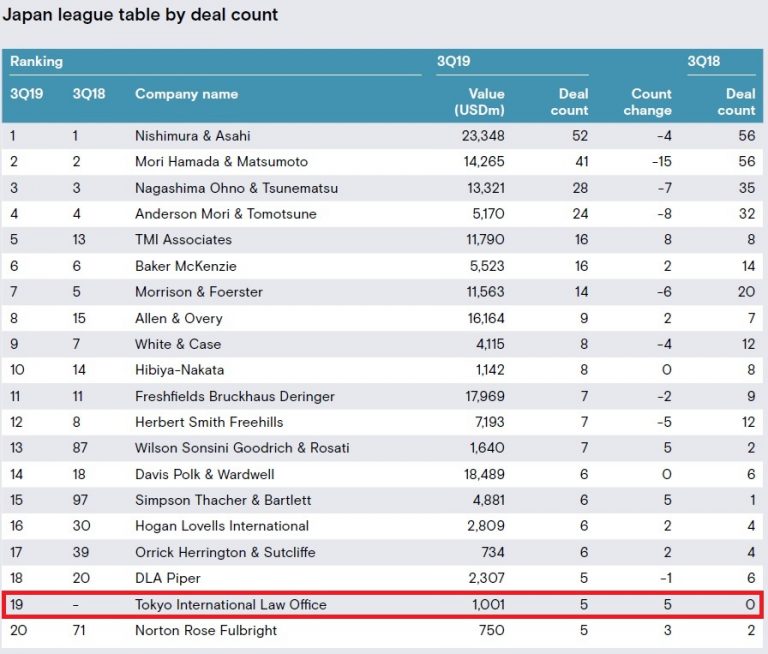This screenshot has width=768, height=654.
Task: Select value '16,164' for Allen & Overy
Action: coord(486,318)
